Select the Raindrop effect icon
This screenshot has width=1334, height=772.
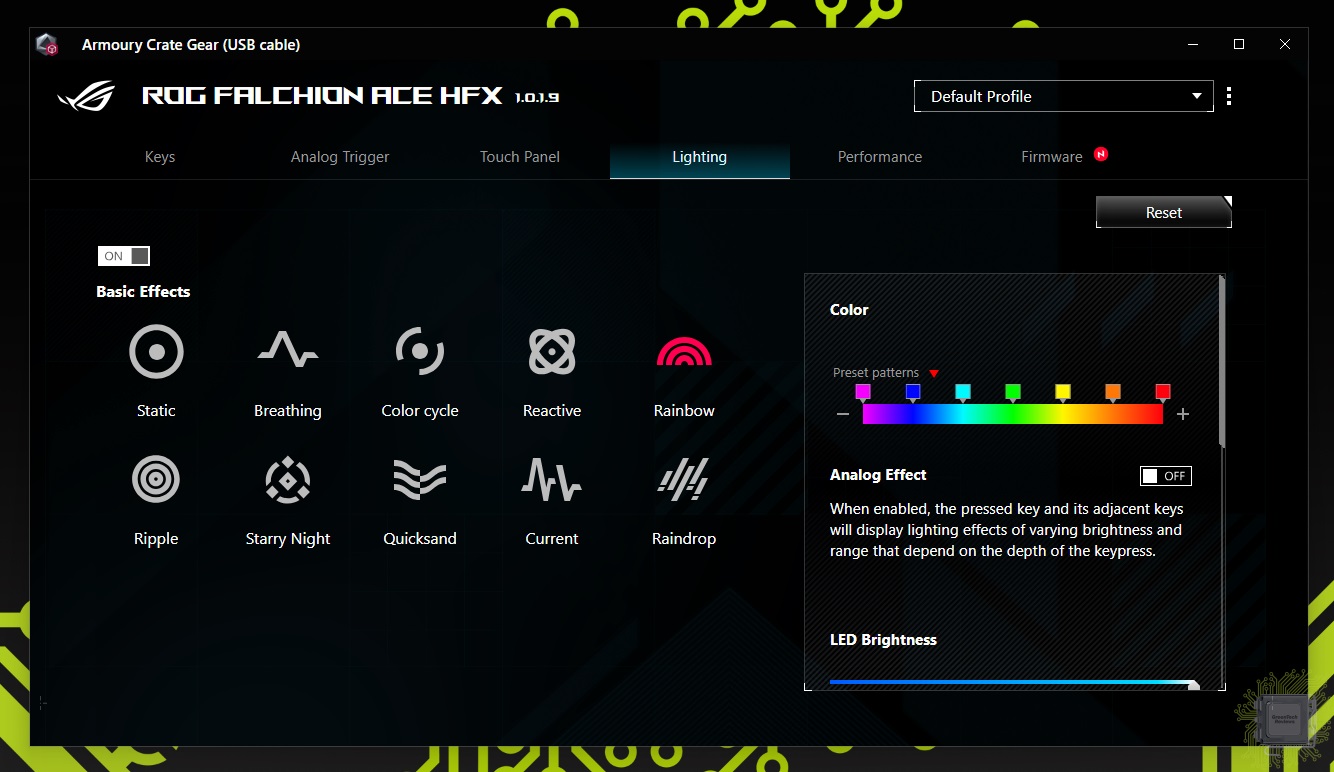[x=684, y=479]
